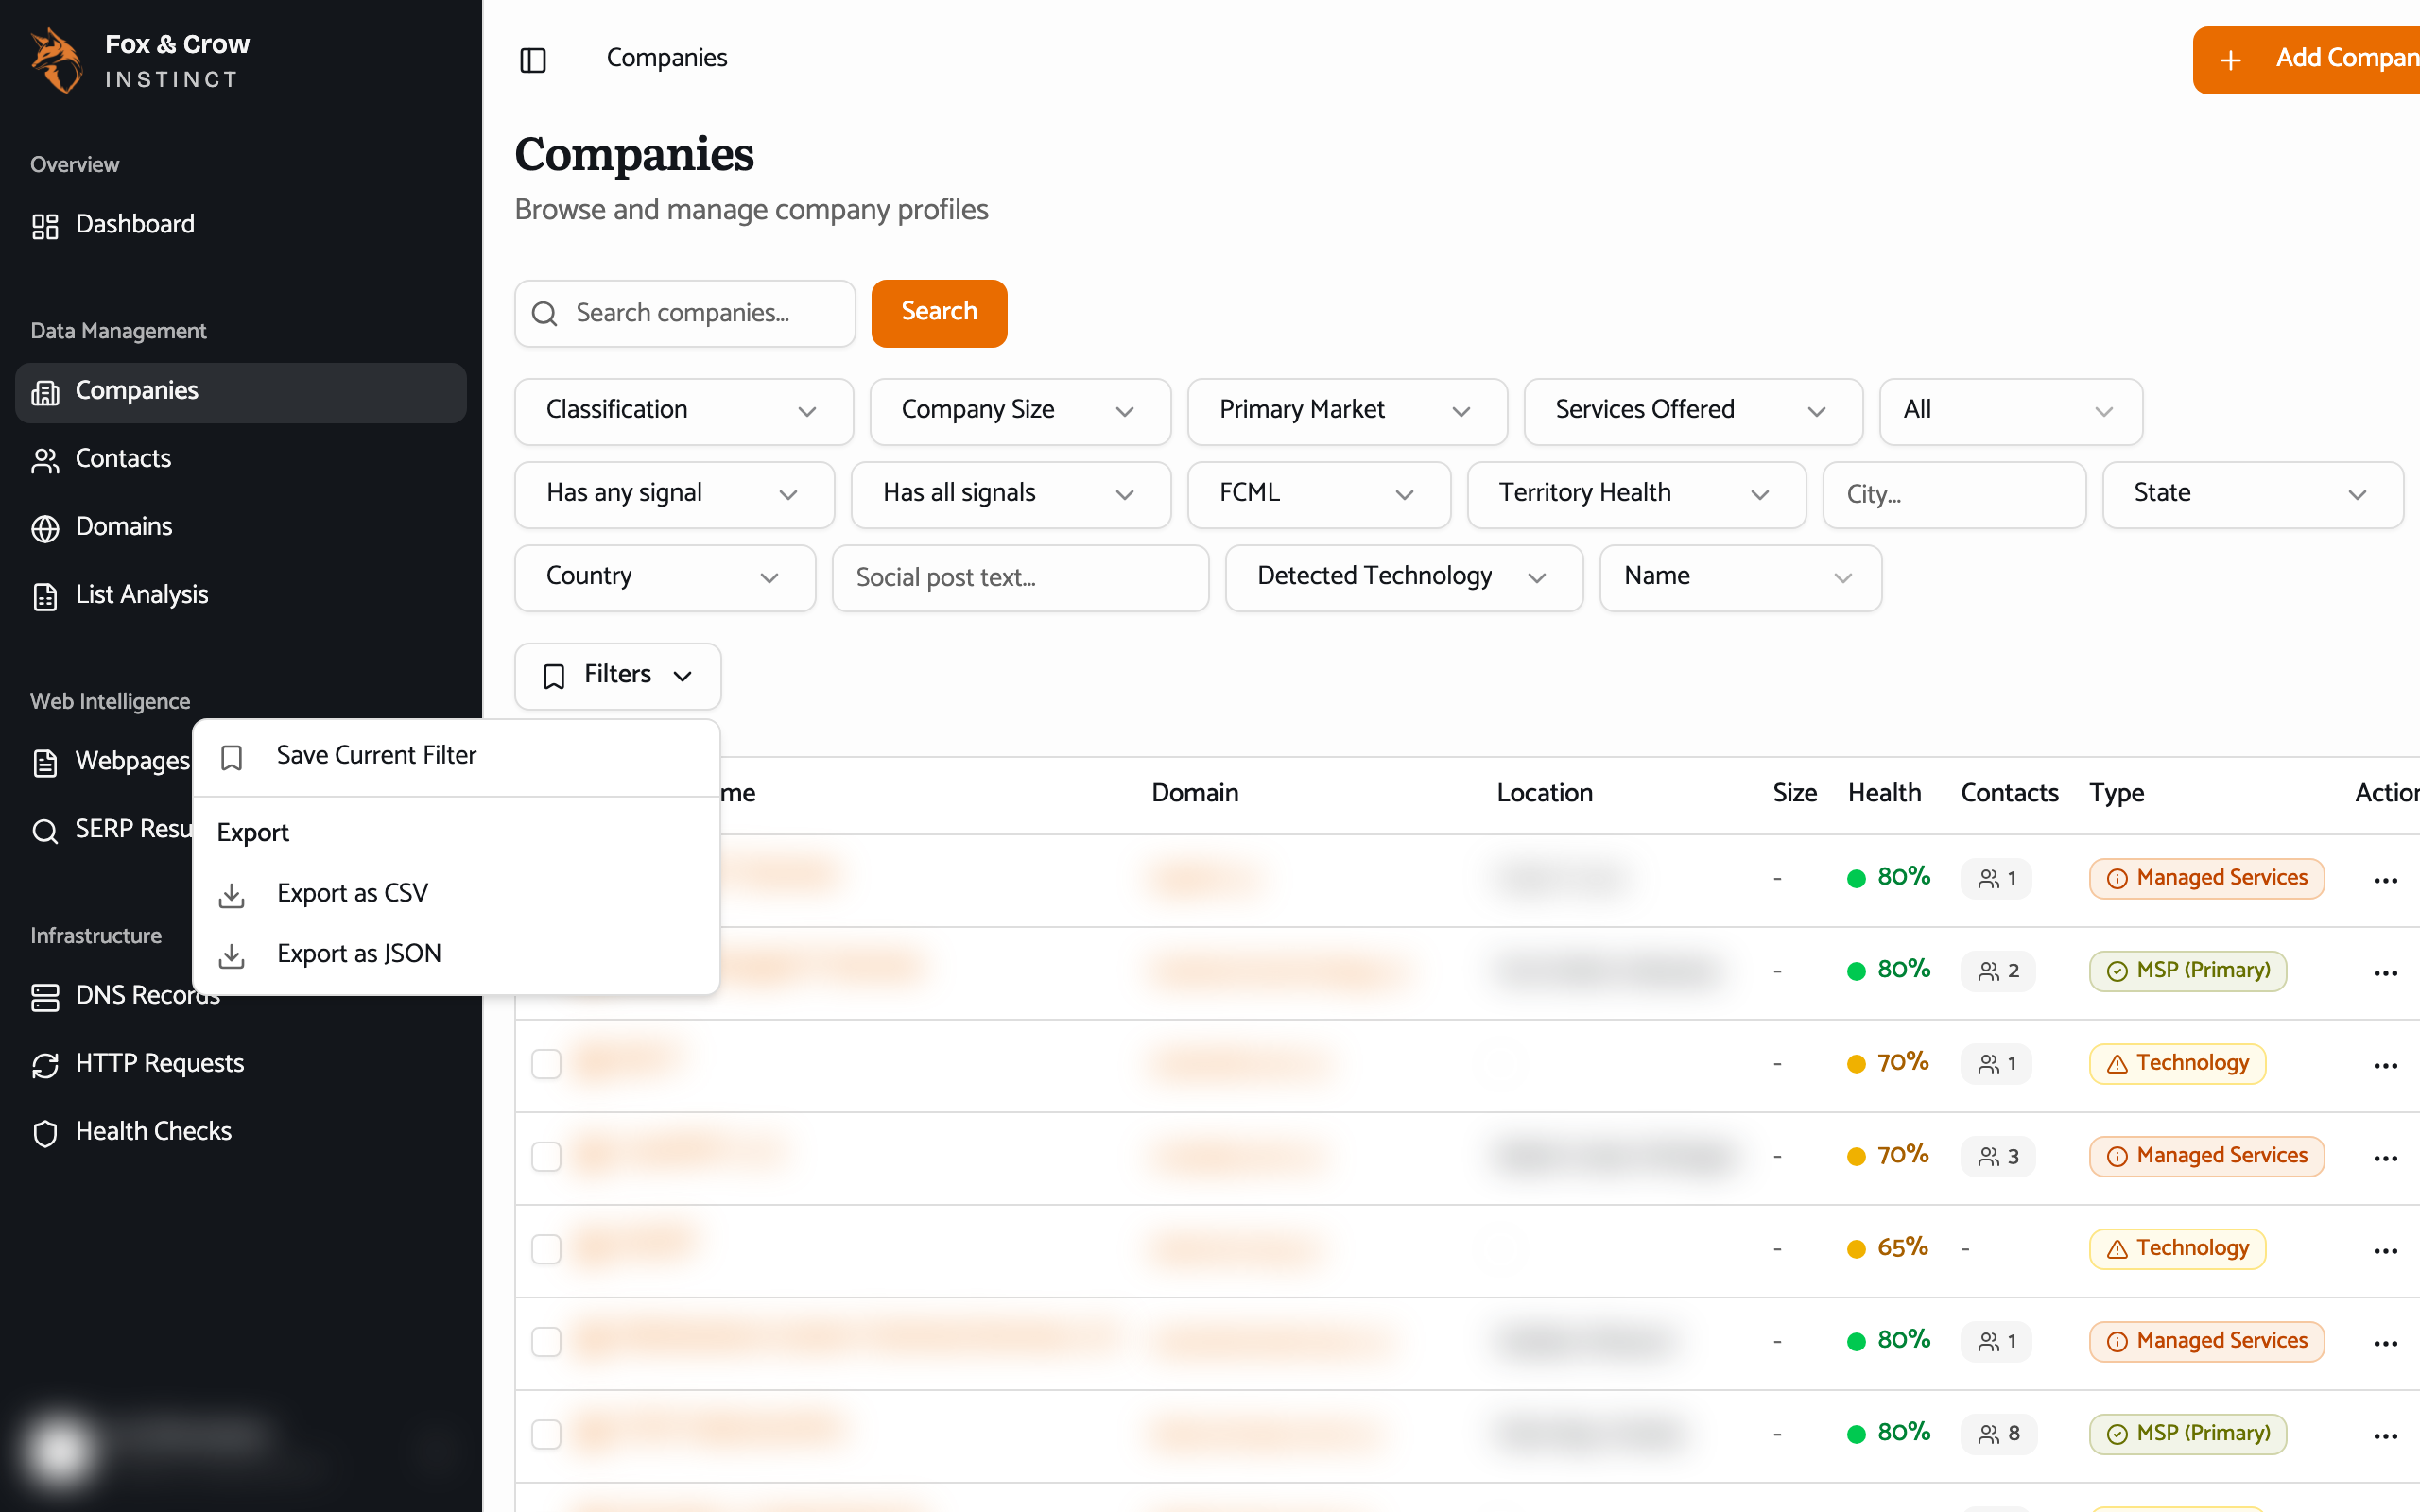Screen dimensions: 2420x1512
Task: Click the Domains globe icon
Action: click(x=45, y=528)
